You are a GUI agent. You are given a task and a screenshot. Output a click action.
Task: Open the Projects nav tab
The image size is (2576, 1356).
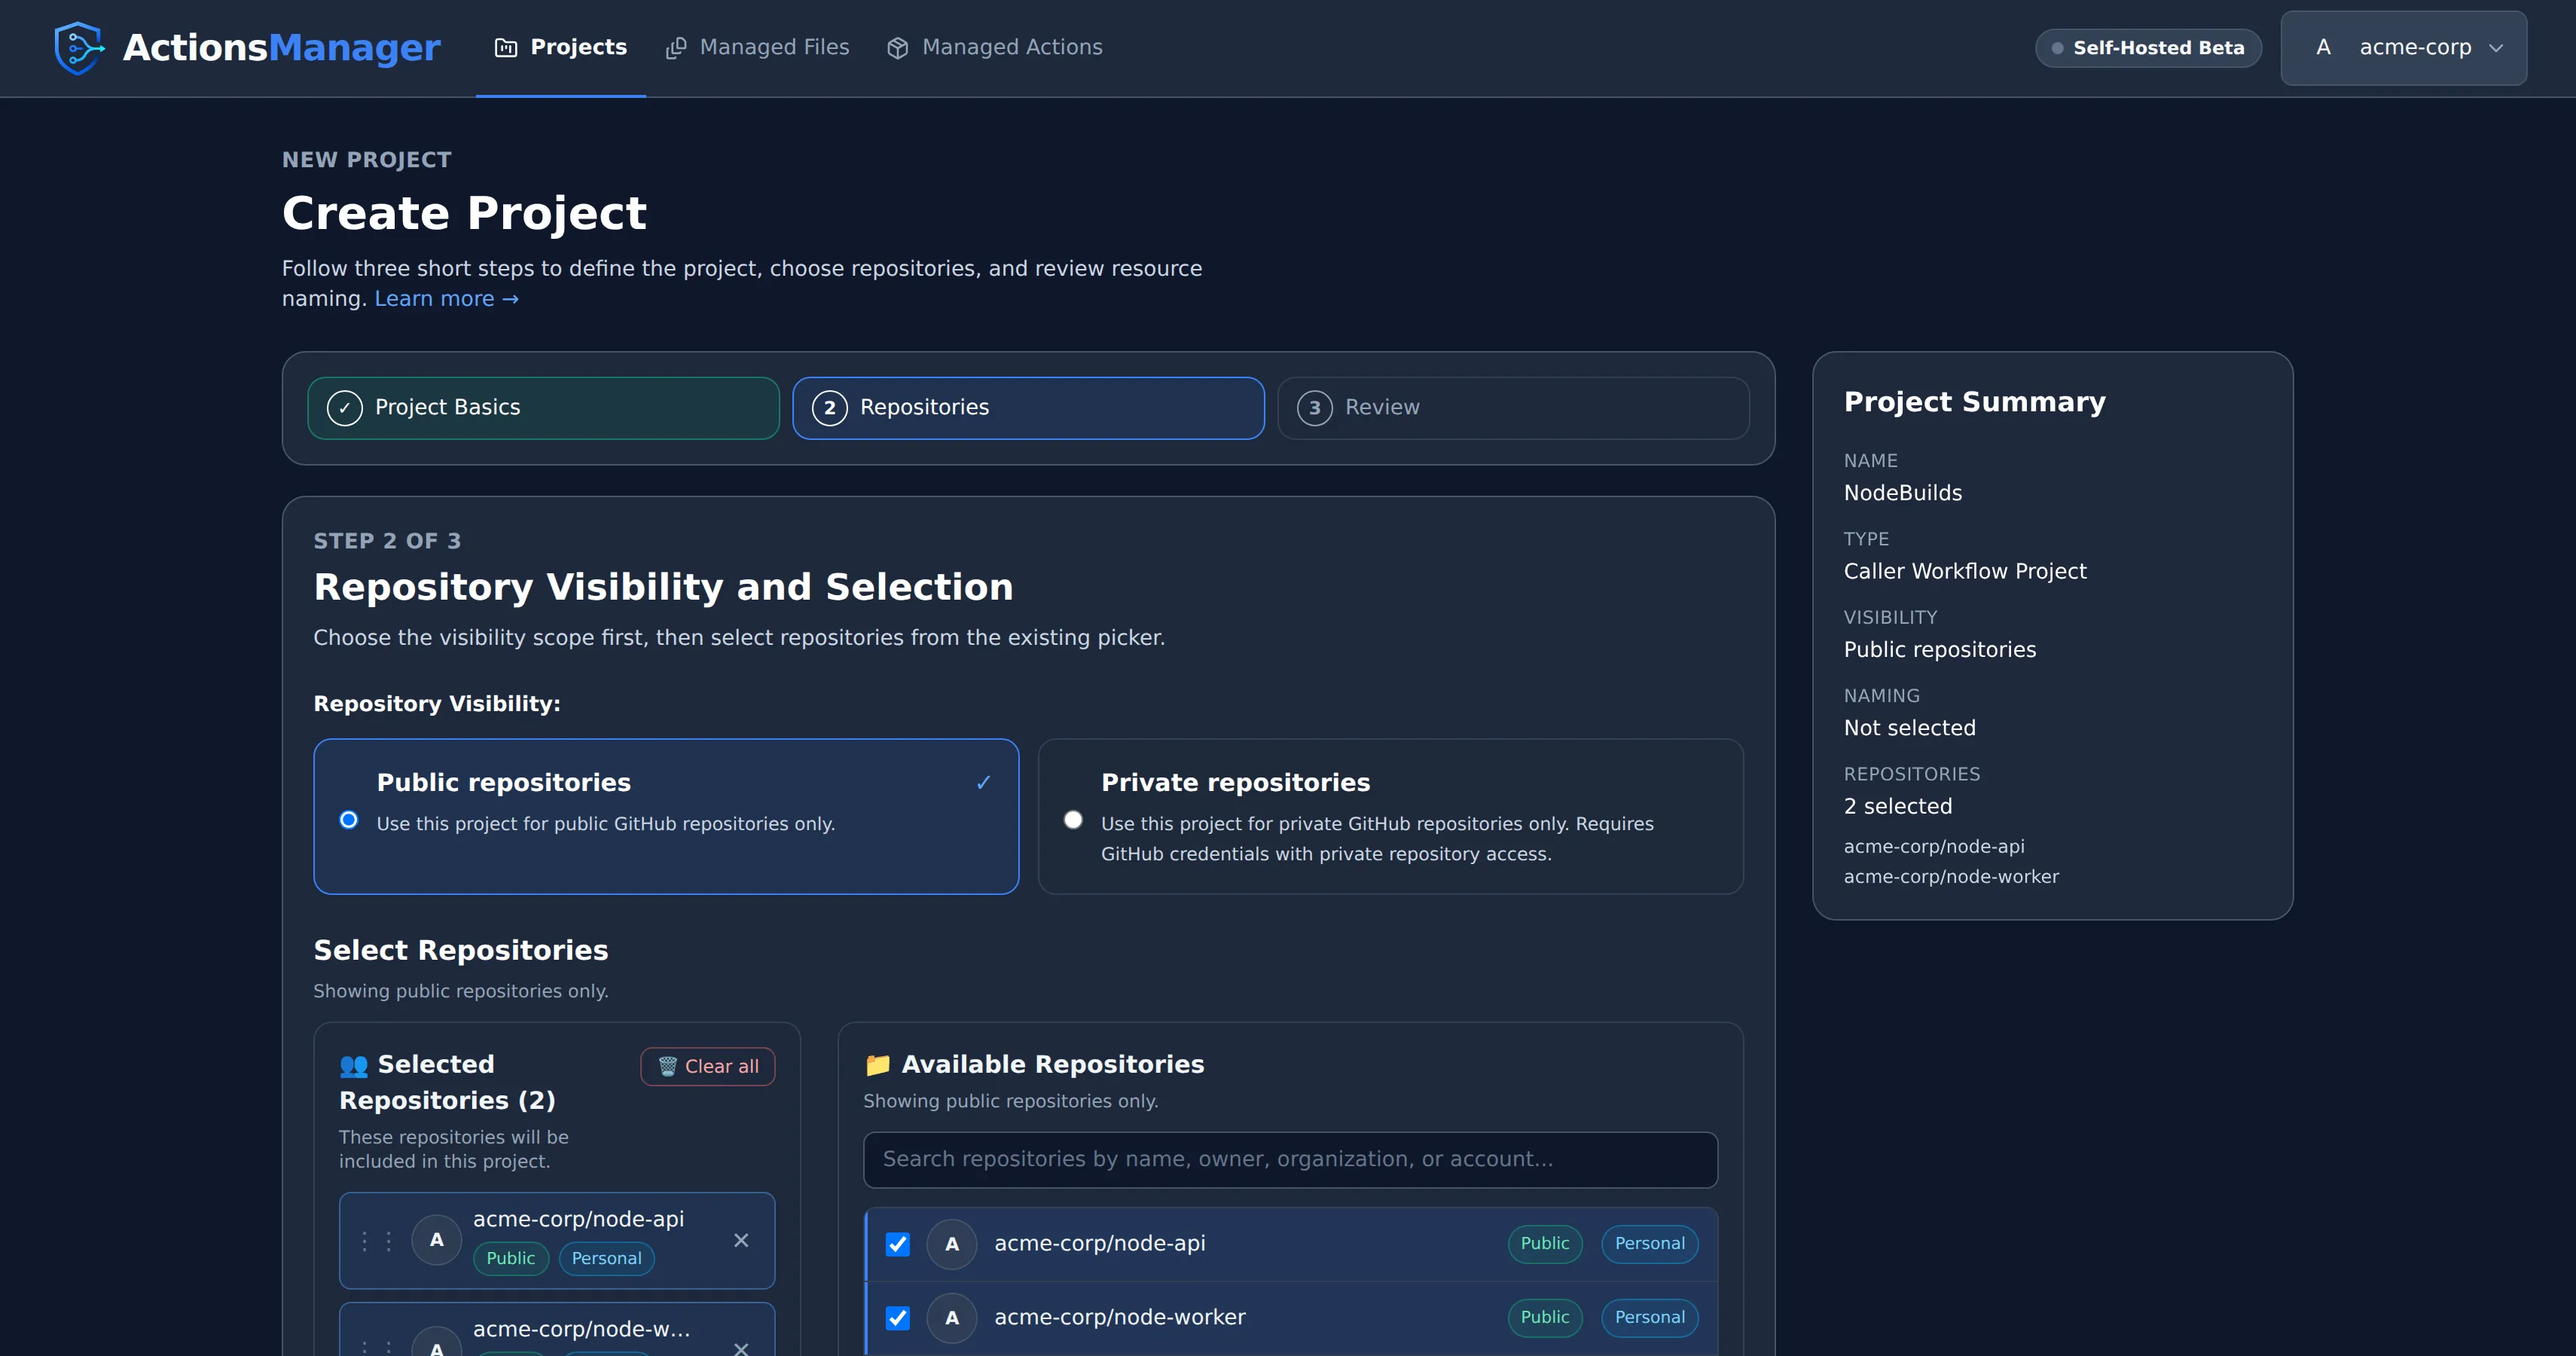click(560, 47)
